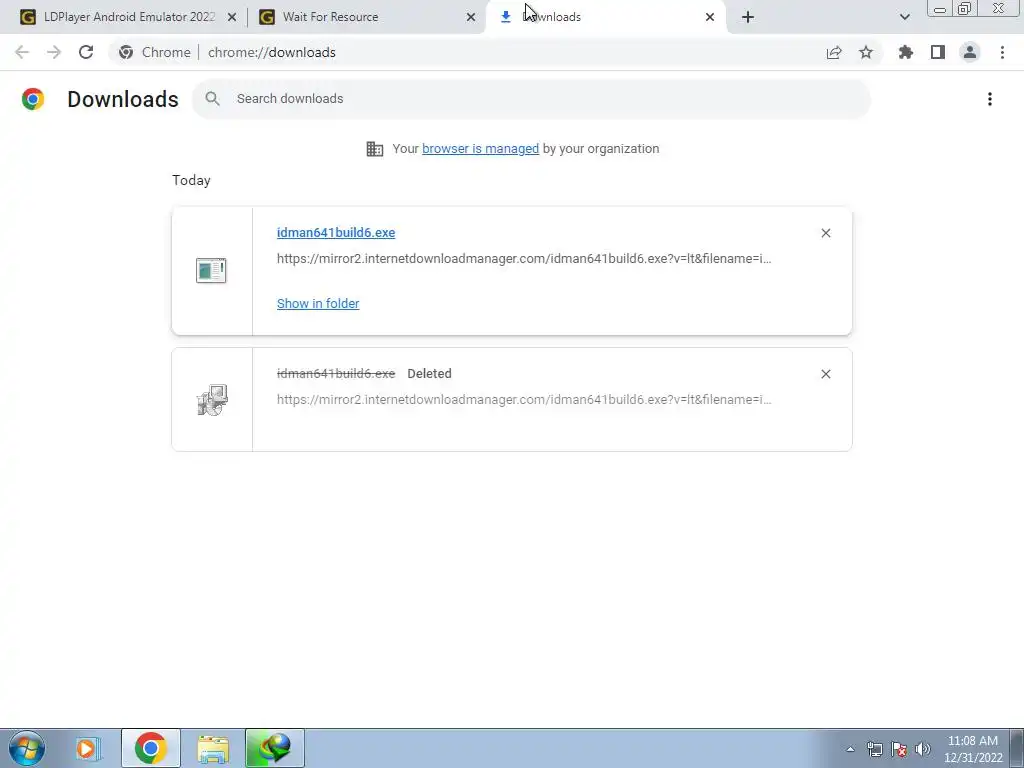Open the side panel icon

click(938, 52)
